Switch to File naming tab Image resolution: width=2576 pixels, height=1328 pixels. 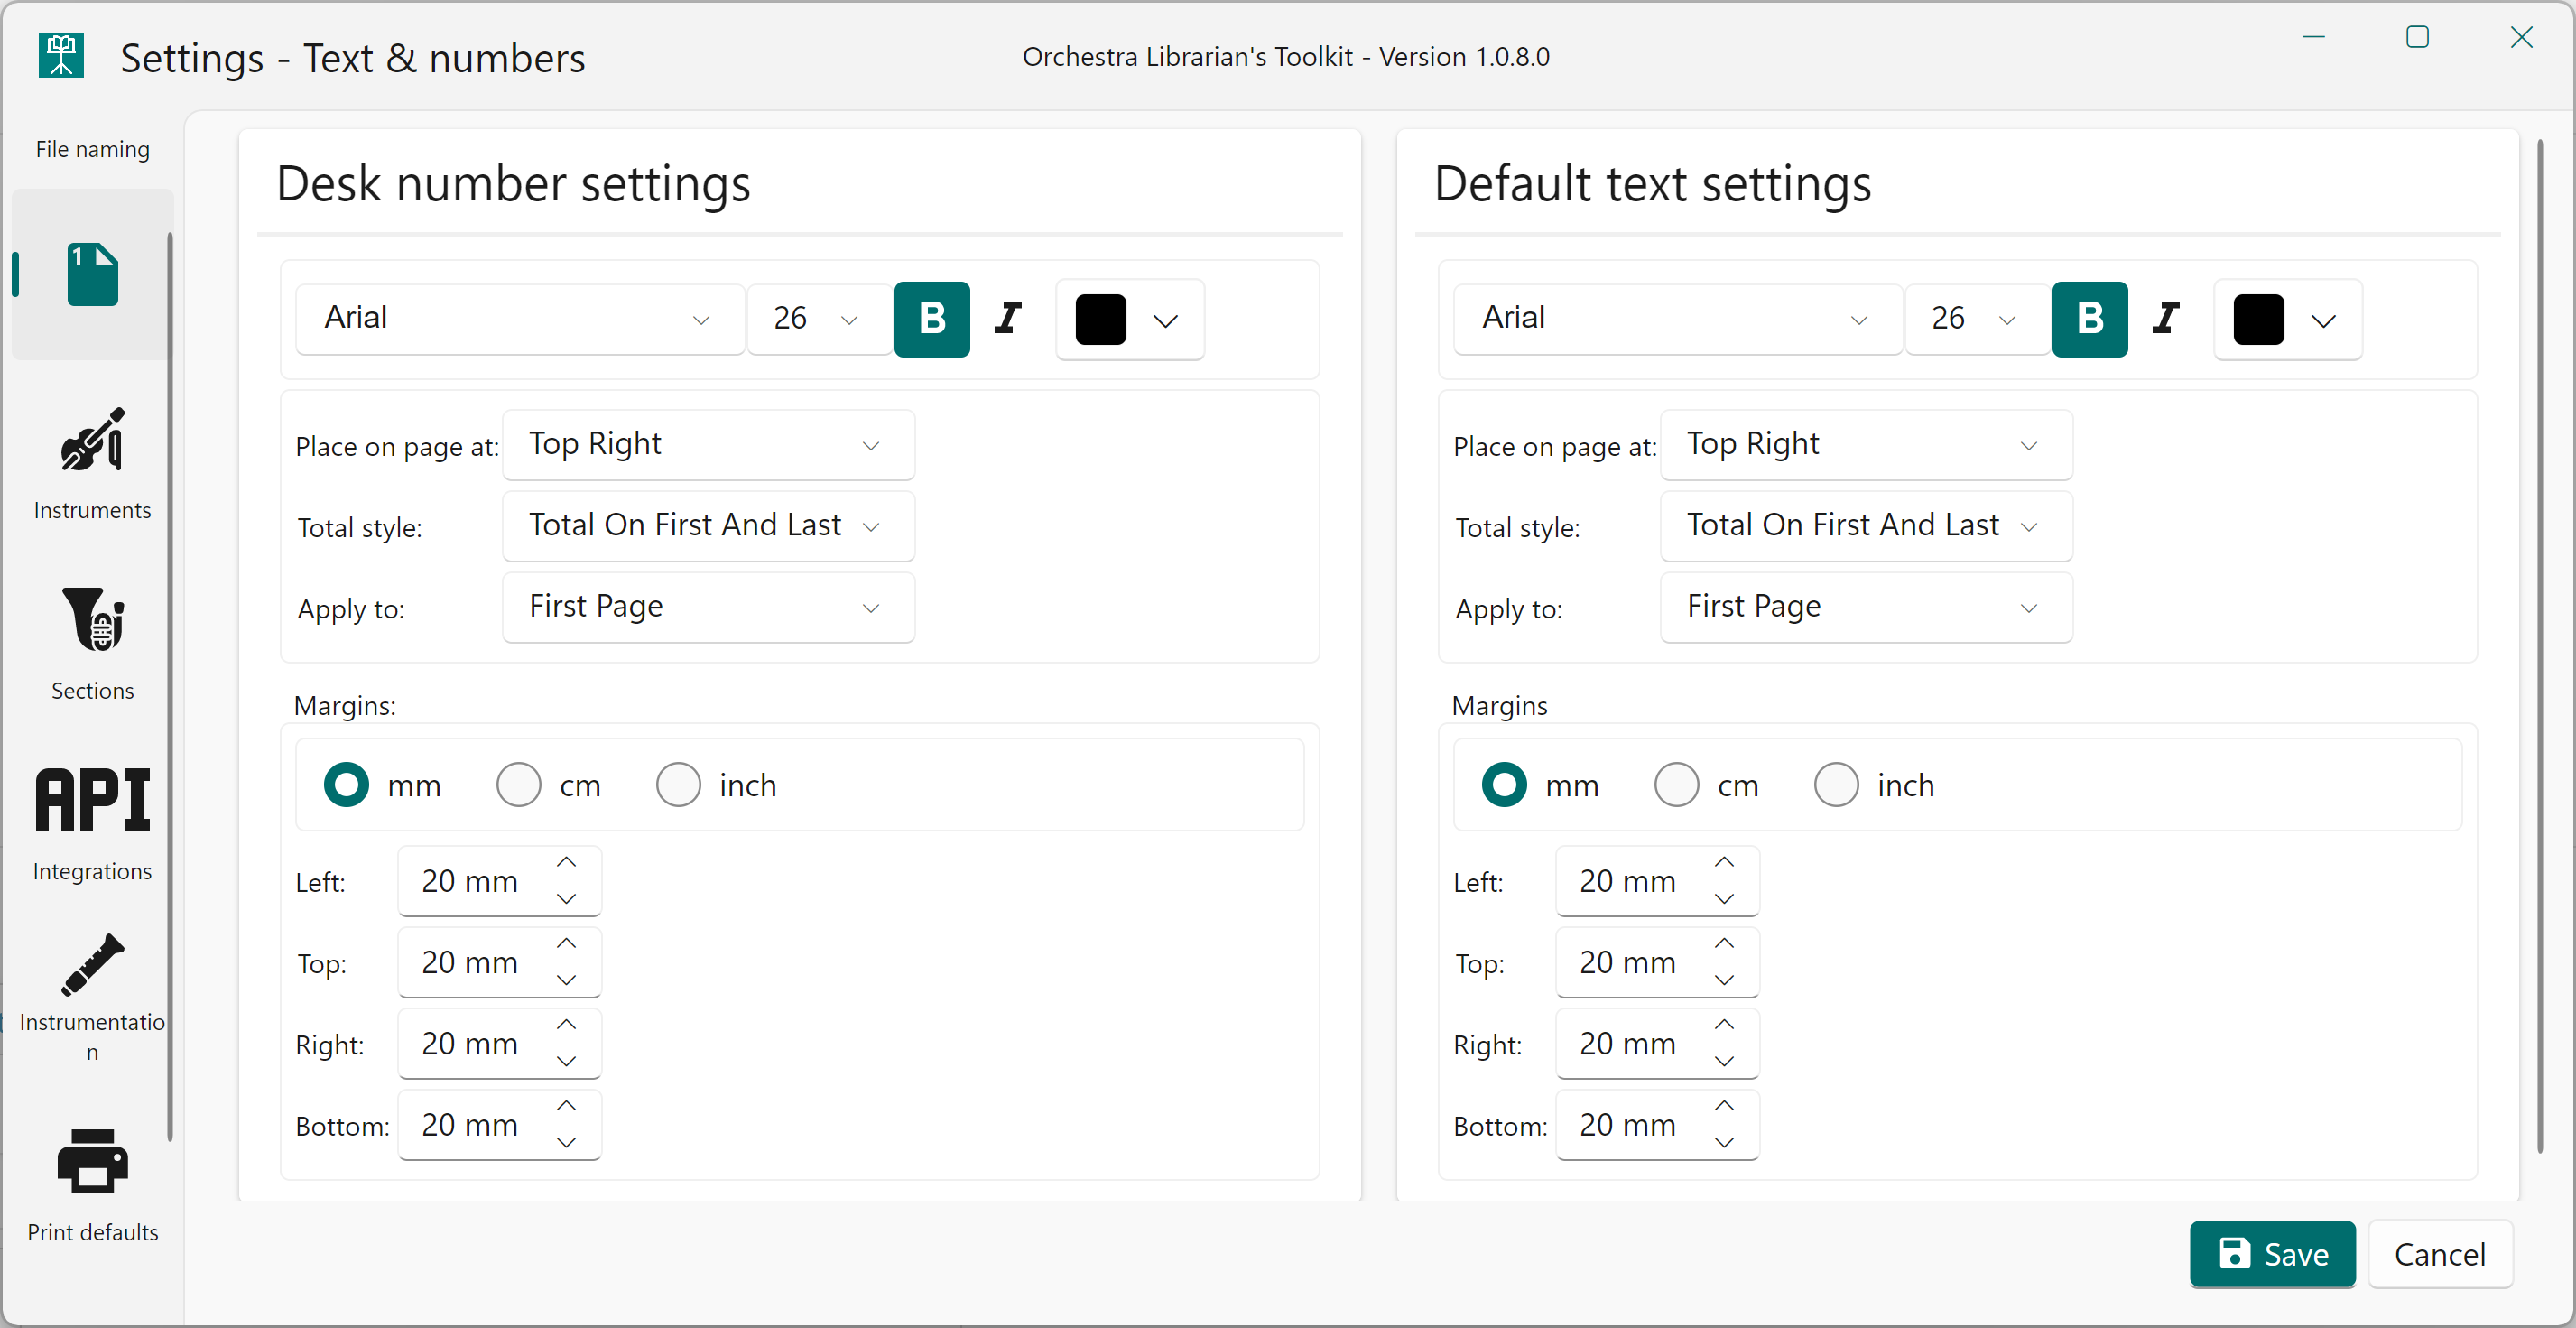pos(92,149)
